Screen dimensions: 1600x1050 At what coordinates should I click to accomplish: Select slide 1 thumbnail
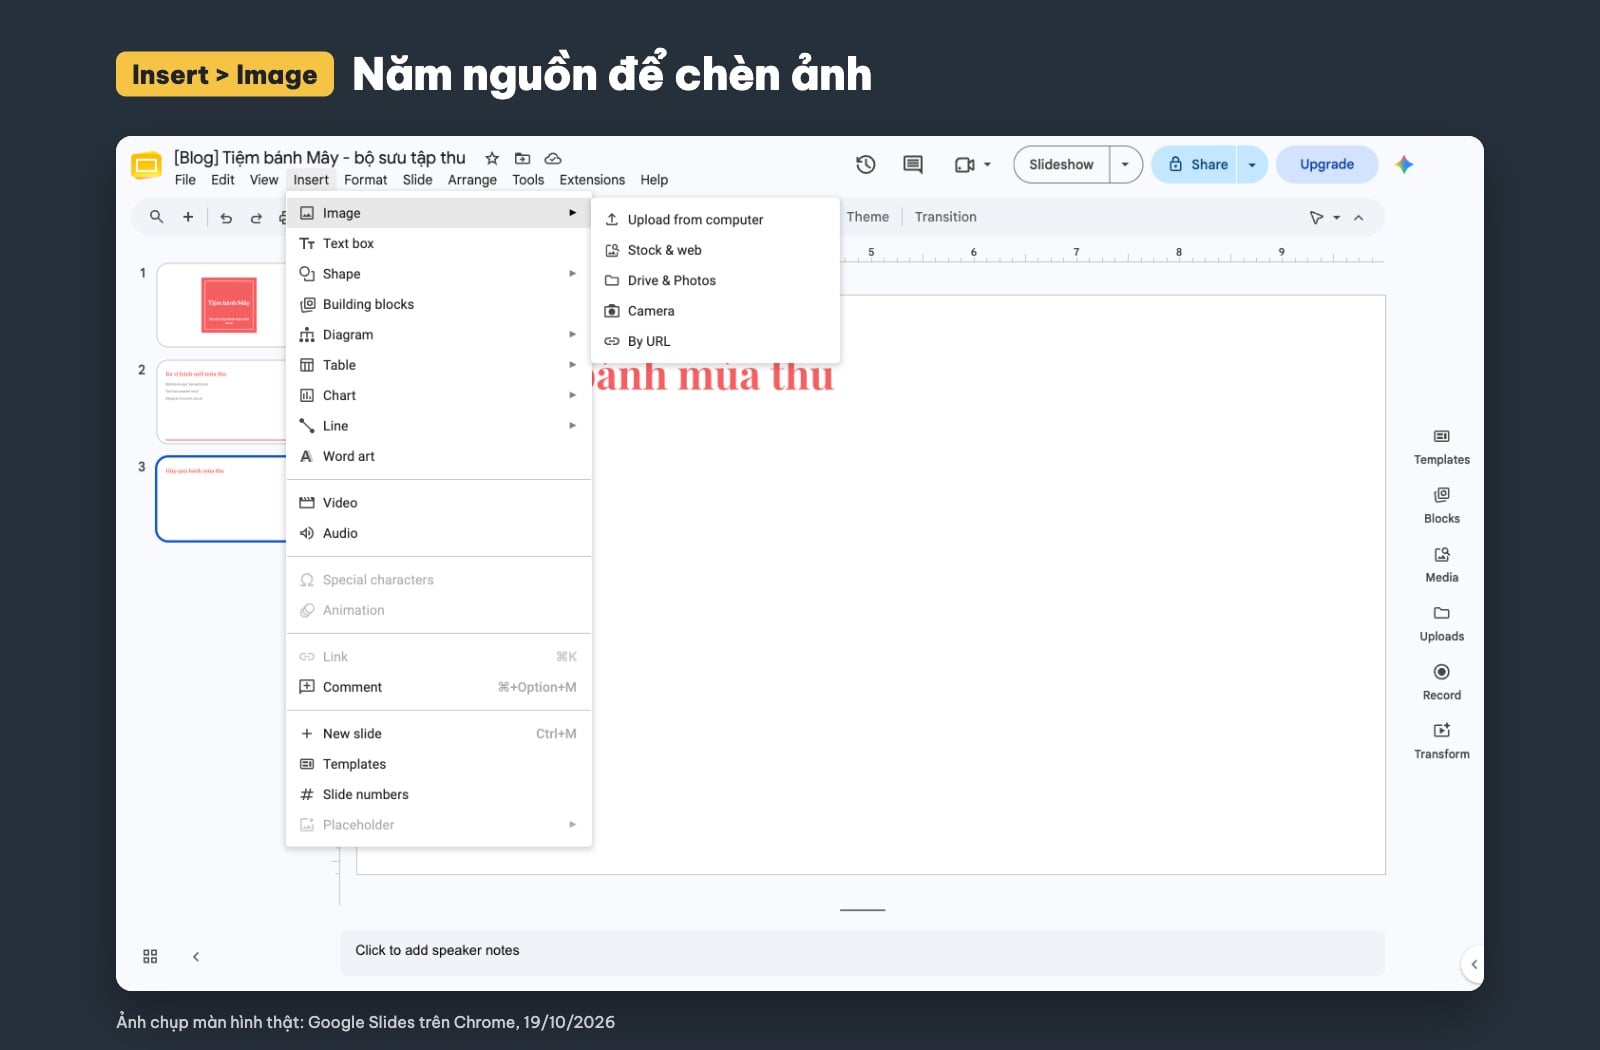click(222, 305)
